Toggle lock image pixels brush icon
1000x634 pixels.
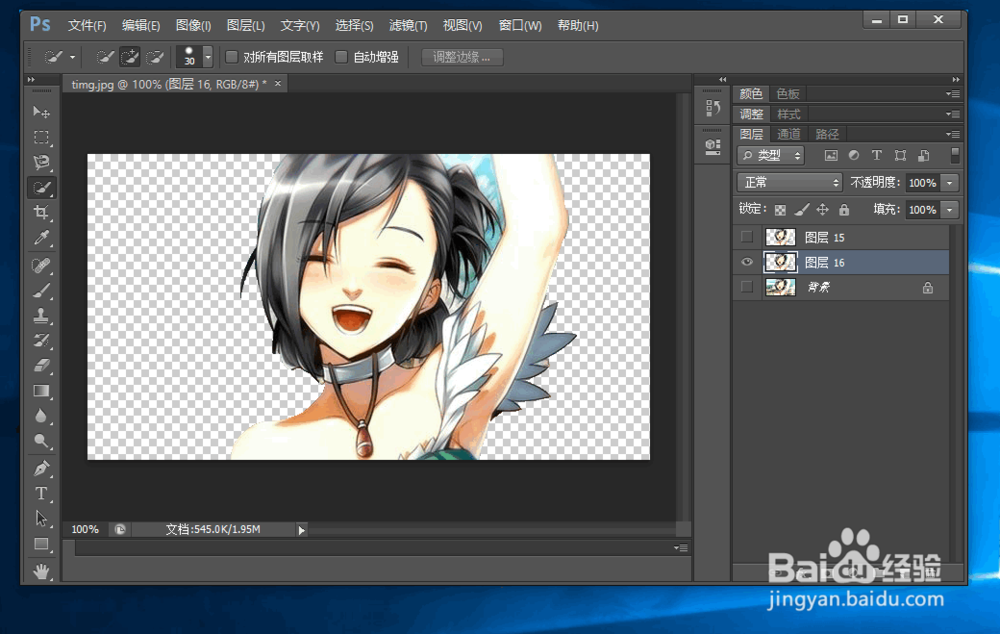click(802, 210)
